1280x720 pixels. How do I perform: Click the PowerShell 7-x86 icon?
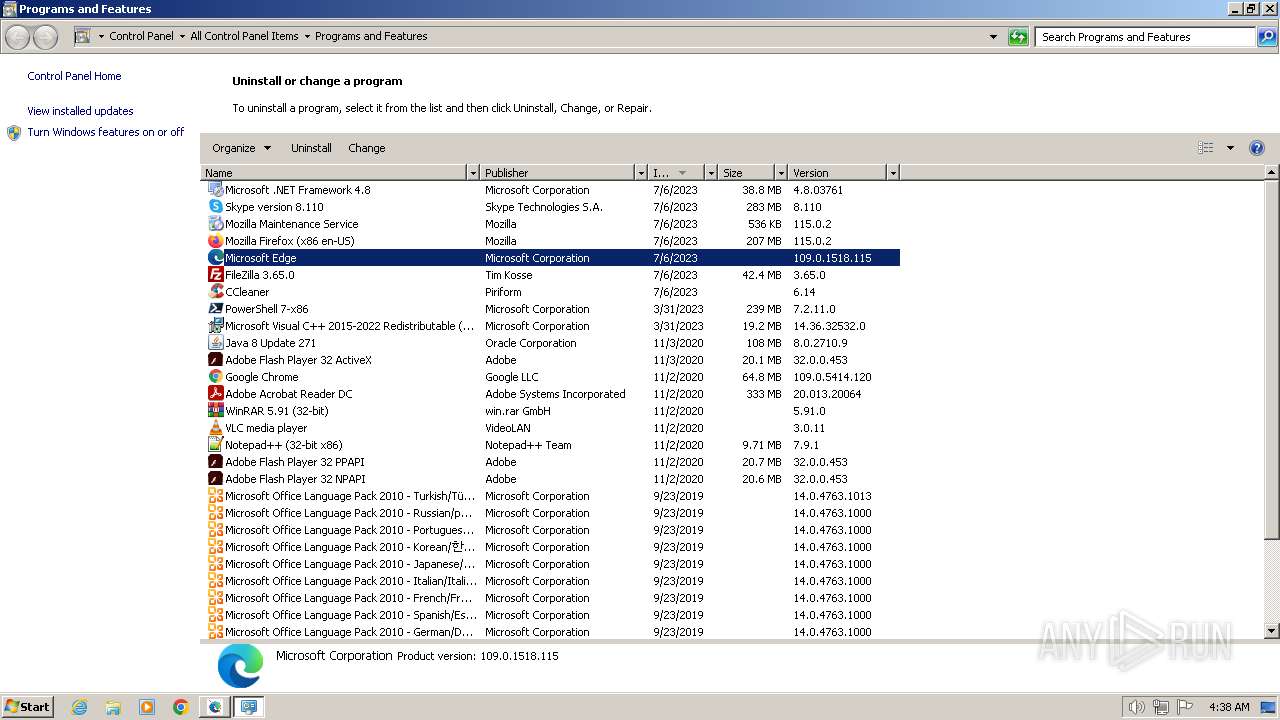click(215, 309)
